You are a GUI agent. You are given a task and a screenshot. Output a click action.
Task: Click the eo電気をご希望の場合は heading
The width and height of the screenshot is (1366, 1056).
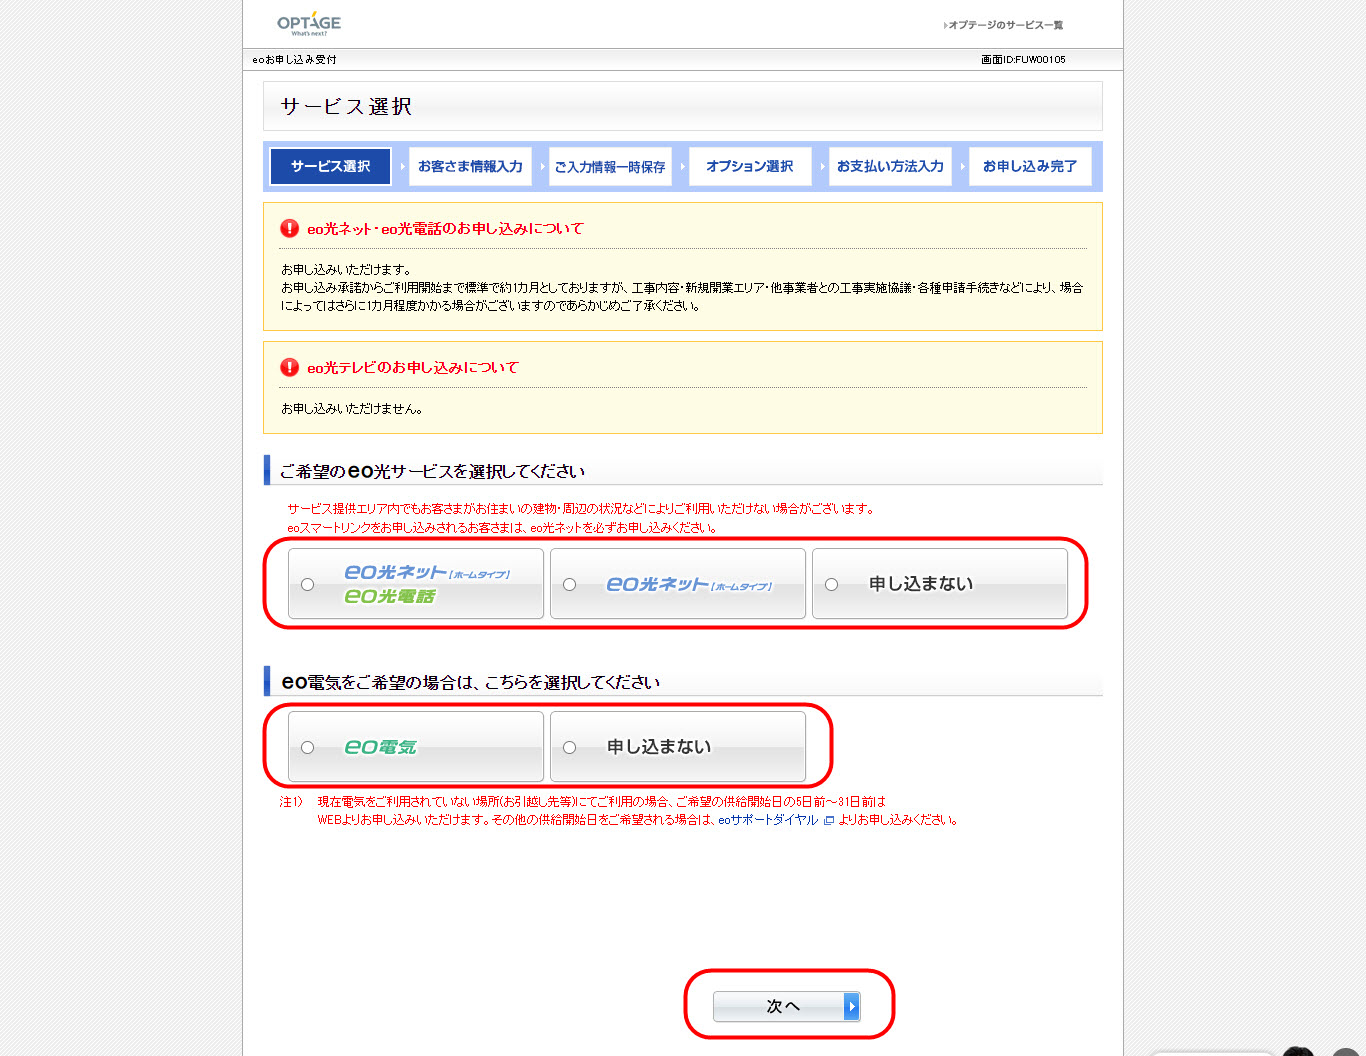point(470,682)
